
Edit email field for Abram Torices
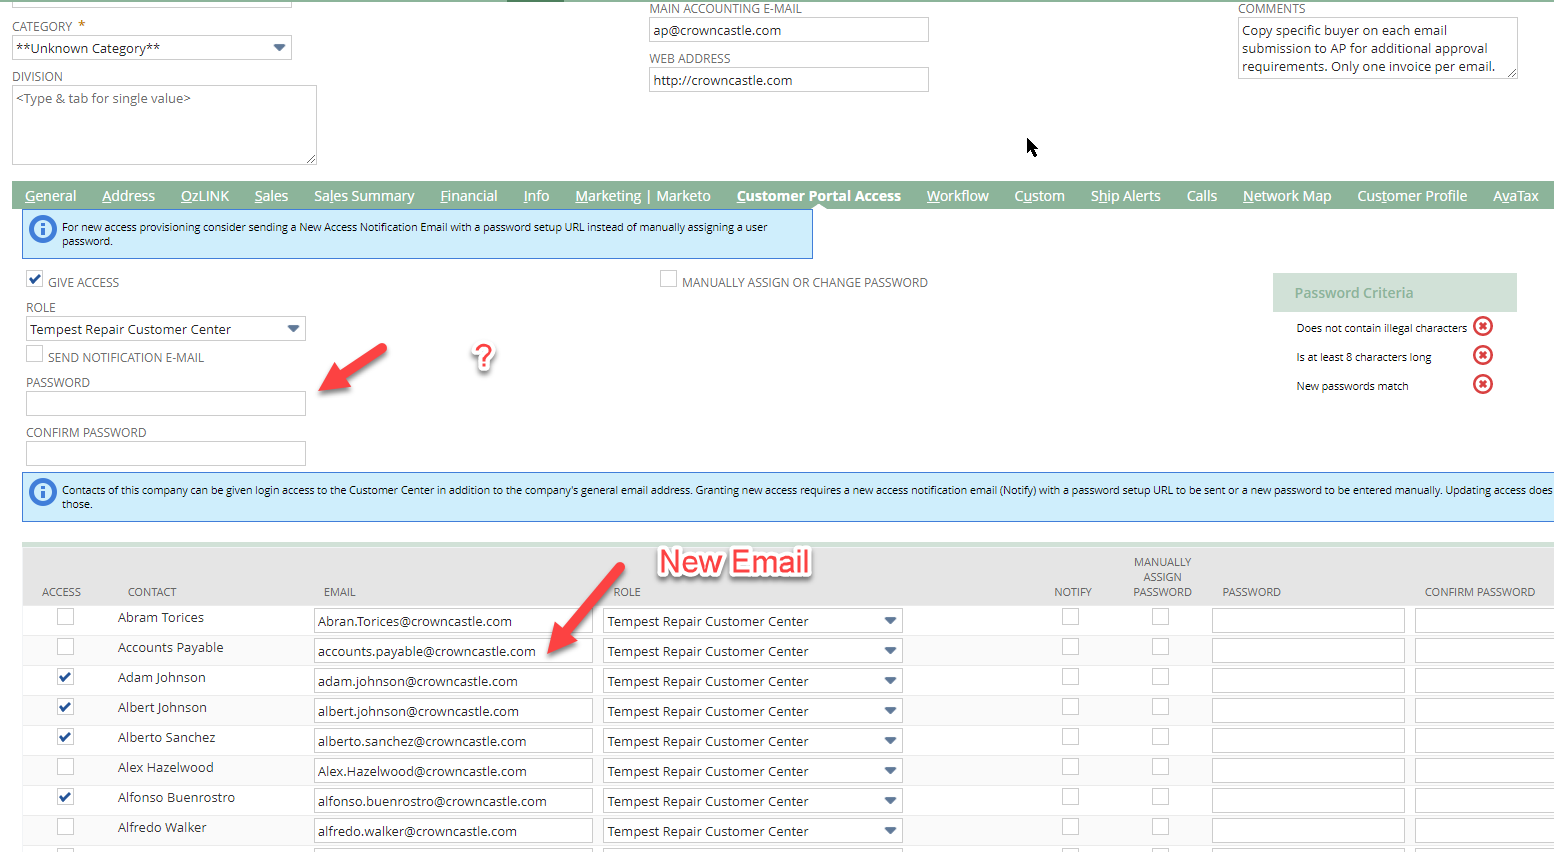click(x=453, y=621)
